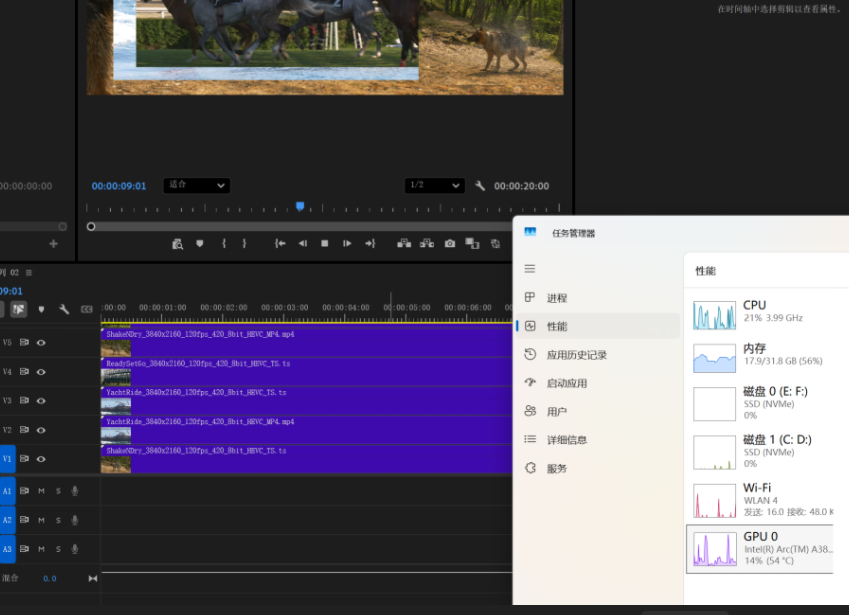
Task: Open the playback resolution 1/2 dropdown
Action: [x=435, y=185]
